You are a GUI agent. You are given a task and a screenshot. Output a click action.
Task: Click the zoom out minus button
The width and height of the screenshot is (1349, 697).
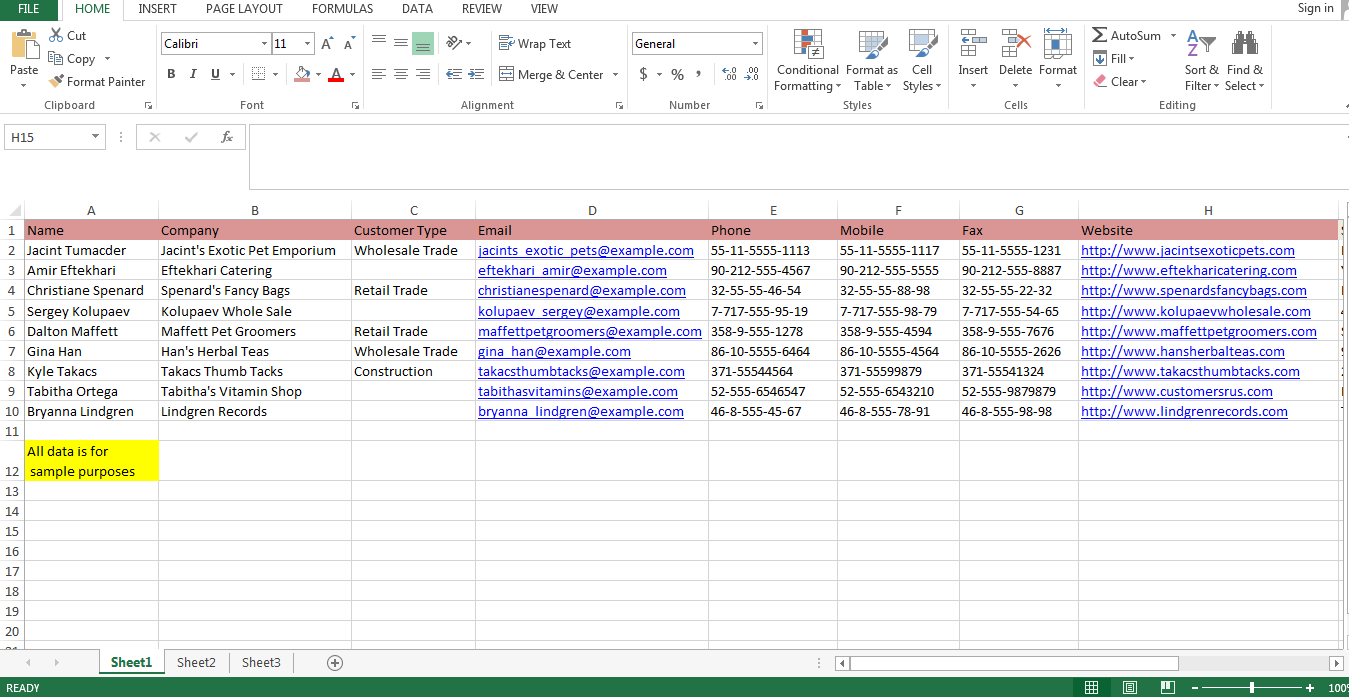coord(1194,688)
